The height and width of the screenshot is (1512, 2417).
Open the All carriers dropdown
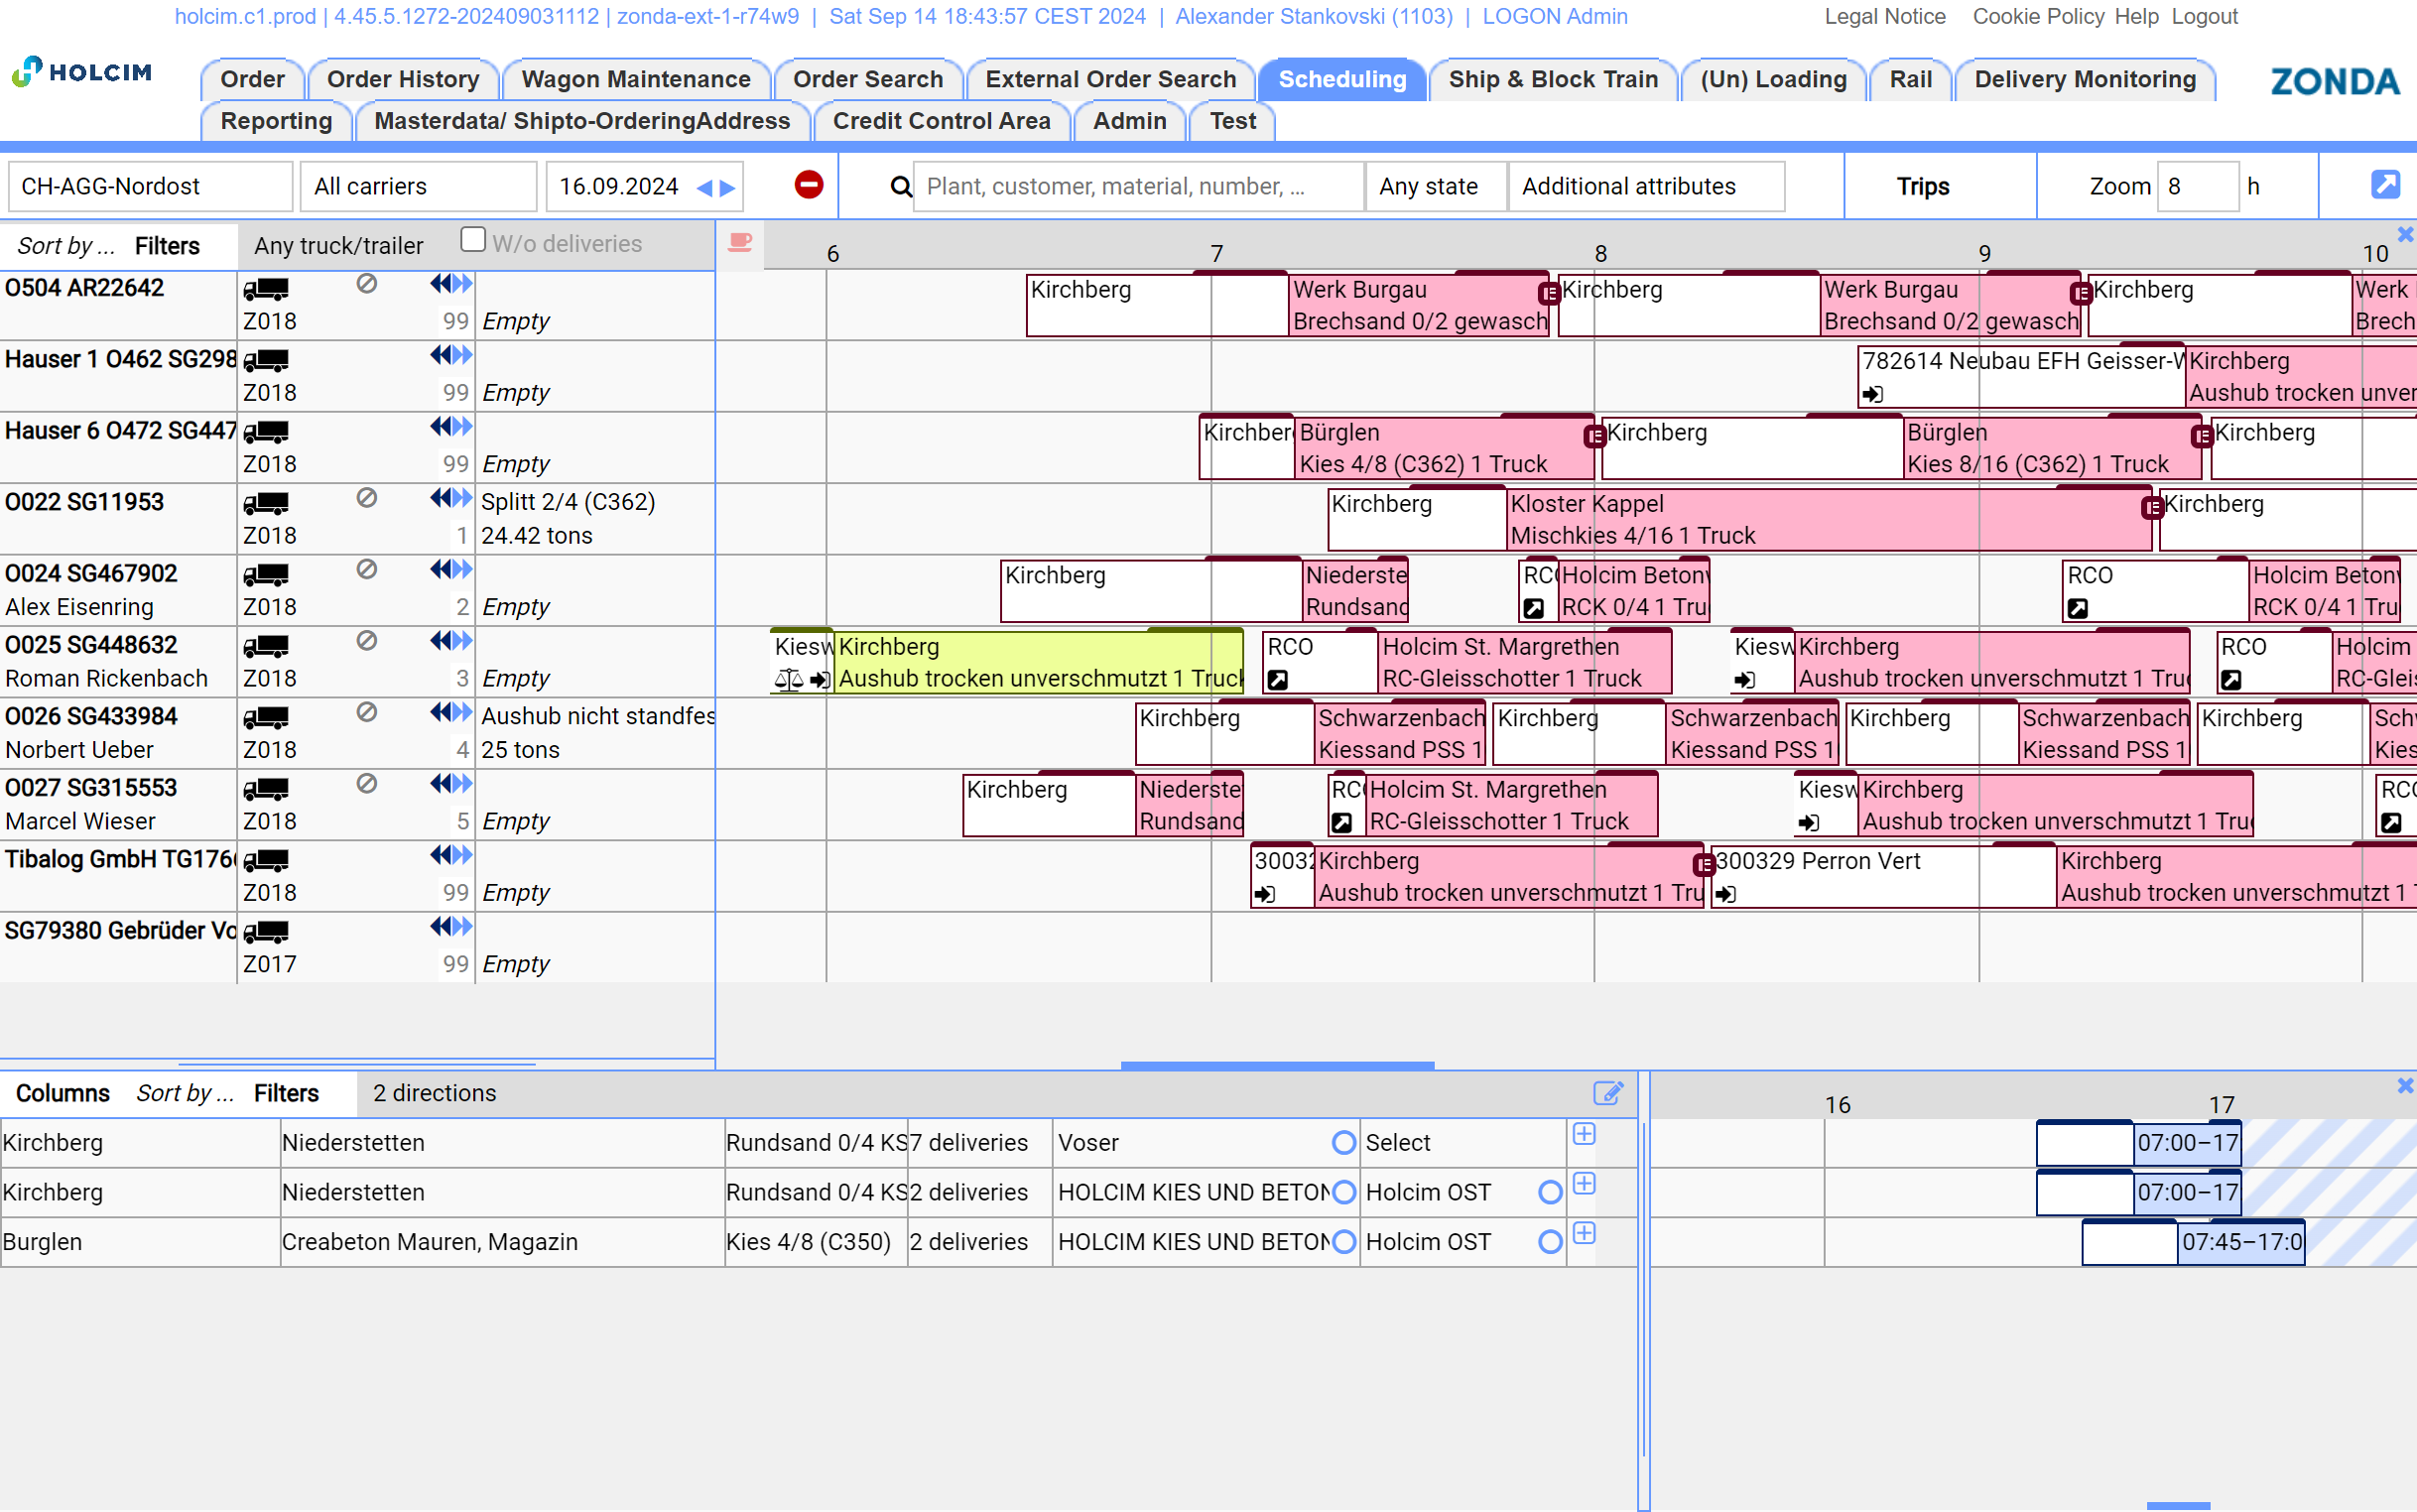[x=418, y=186]
